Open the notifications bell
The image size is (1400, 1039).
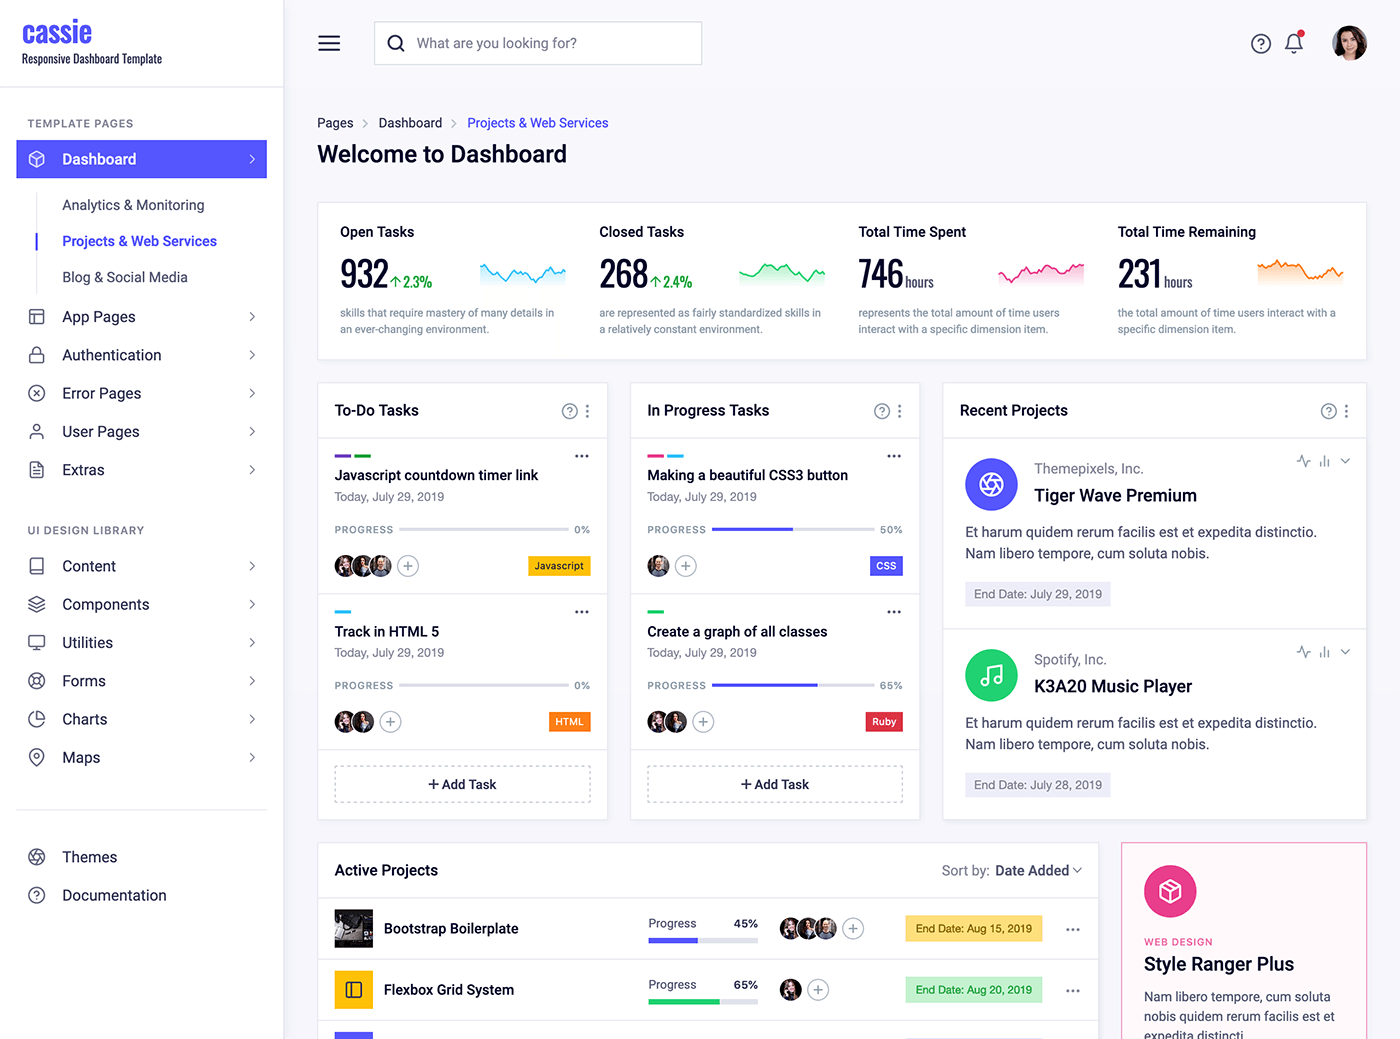1294,43
